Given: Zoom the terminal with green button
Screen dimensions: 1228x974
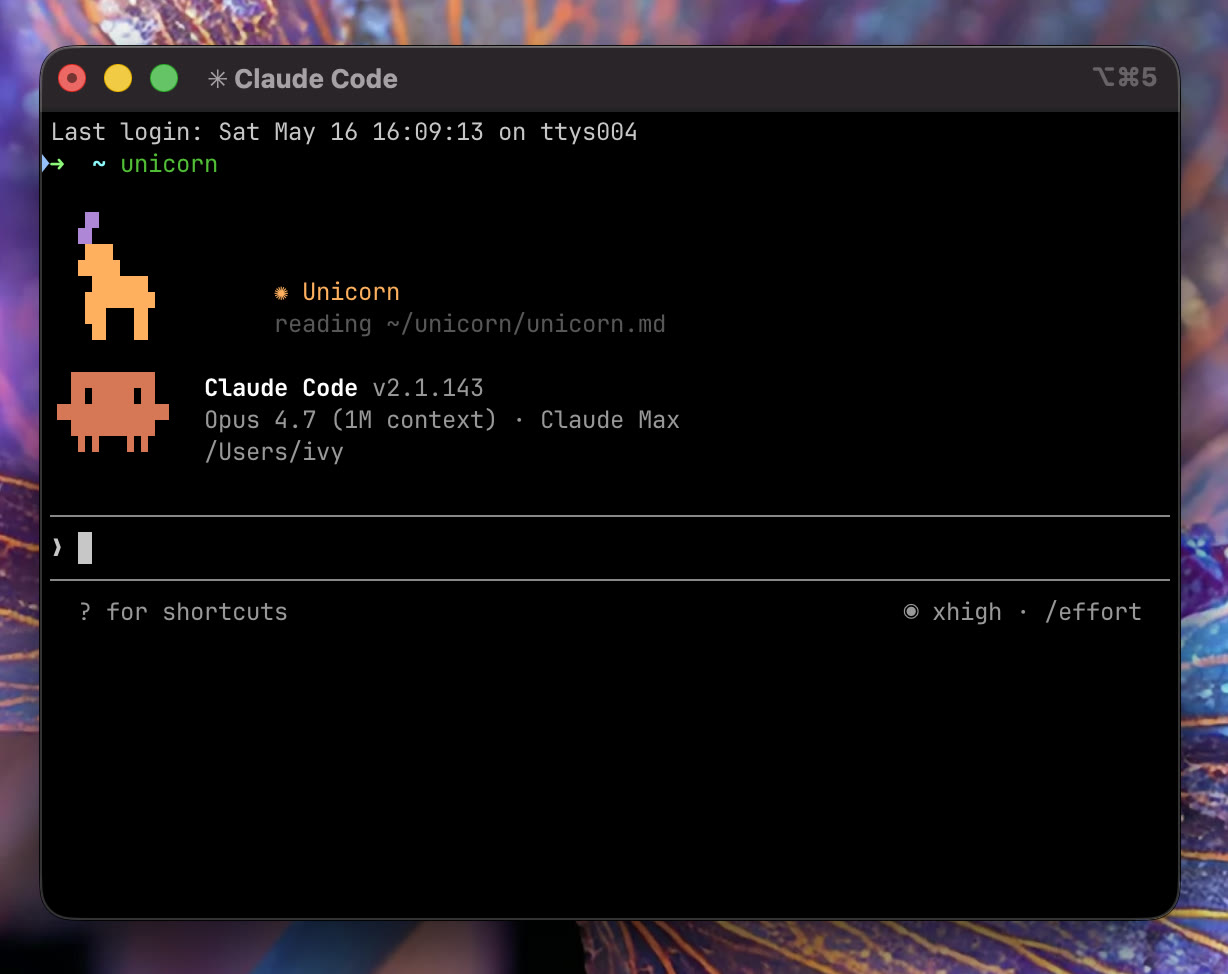Looking at the screenshot, I should pyautogui.click(x=164, y=78).
